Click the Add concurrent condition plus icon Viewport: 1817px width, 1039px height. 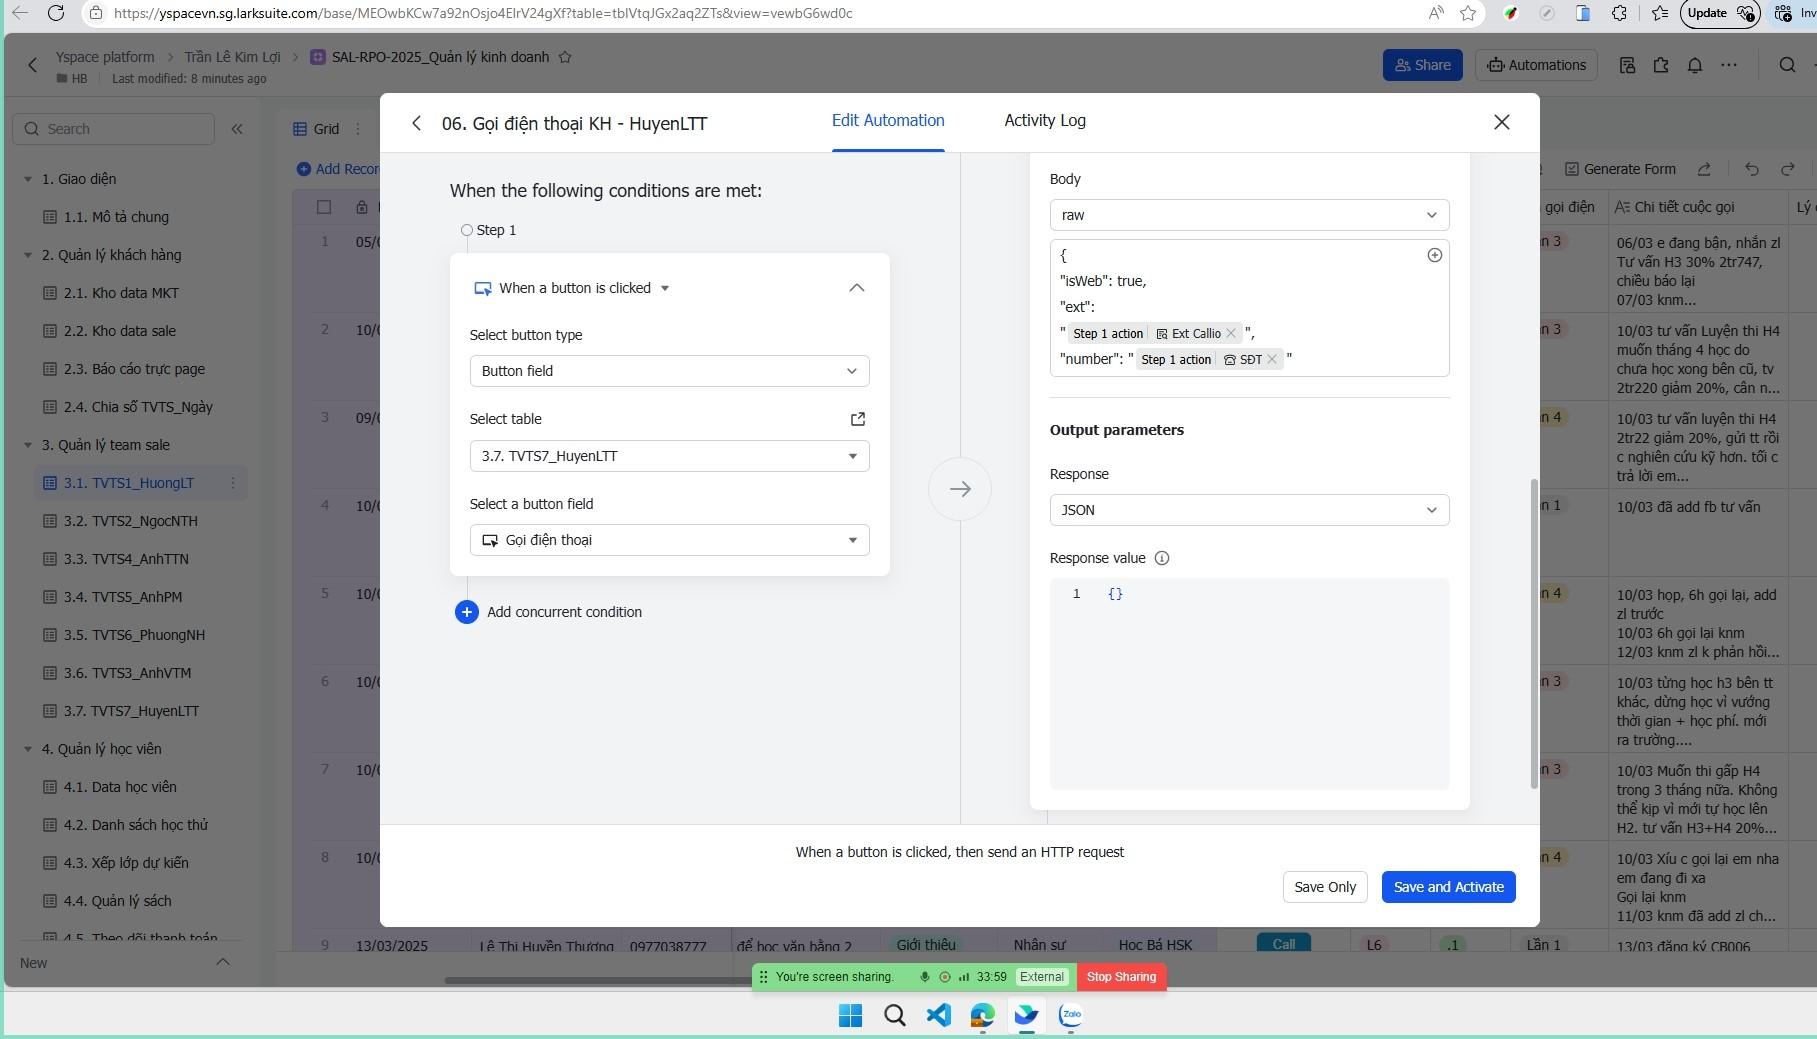click(x=466, y=612)
